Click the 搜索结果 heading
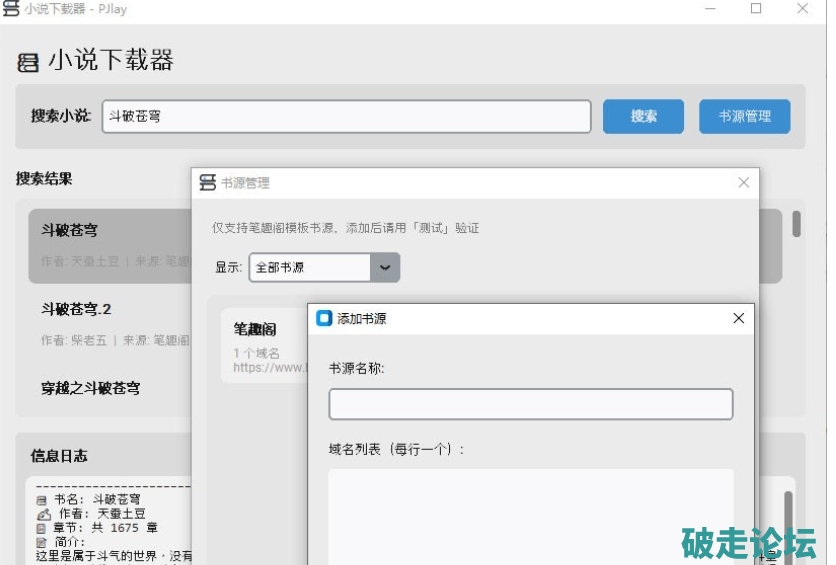This screenshot has height=565, width=836. (x=44, y=179)
